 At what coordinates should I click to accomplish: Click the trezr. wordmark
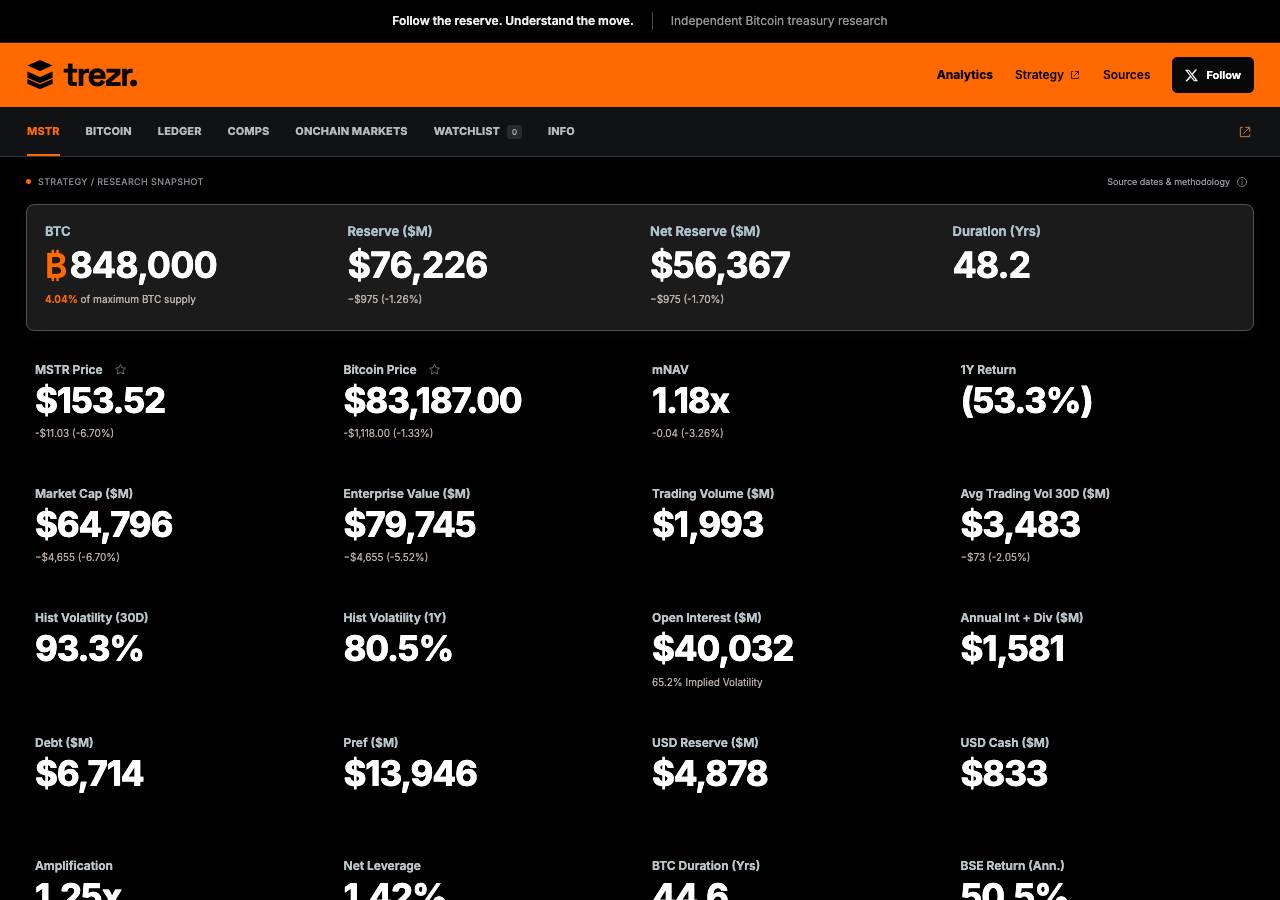tap(100, 75)
